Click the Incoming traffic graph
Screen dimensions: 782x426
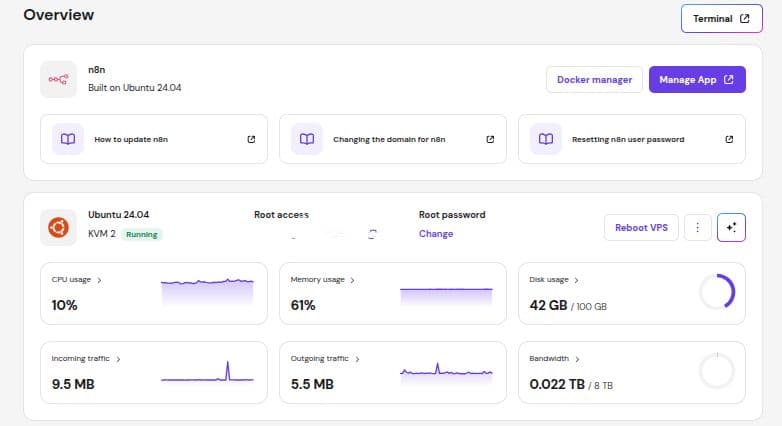tap(207, 372)
